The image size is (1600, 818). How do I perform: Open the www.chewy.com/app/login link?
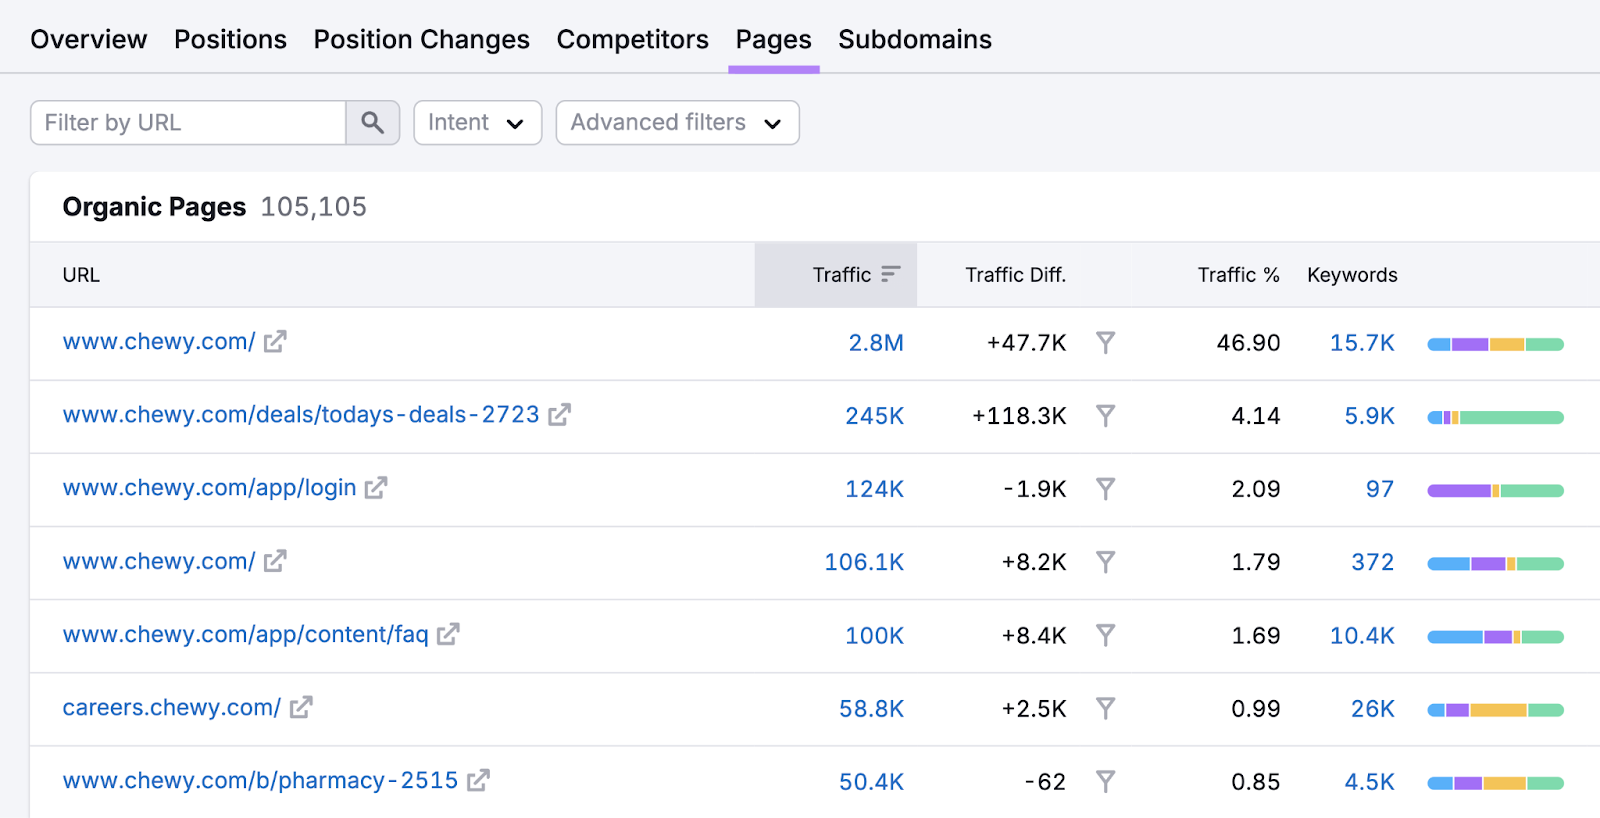(209, 488)
